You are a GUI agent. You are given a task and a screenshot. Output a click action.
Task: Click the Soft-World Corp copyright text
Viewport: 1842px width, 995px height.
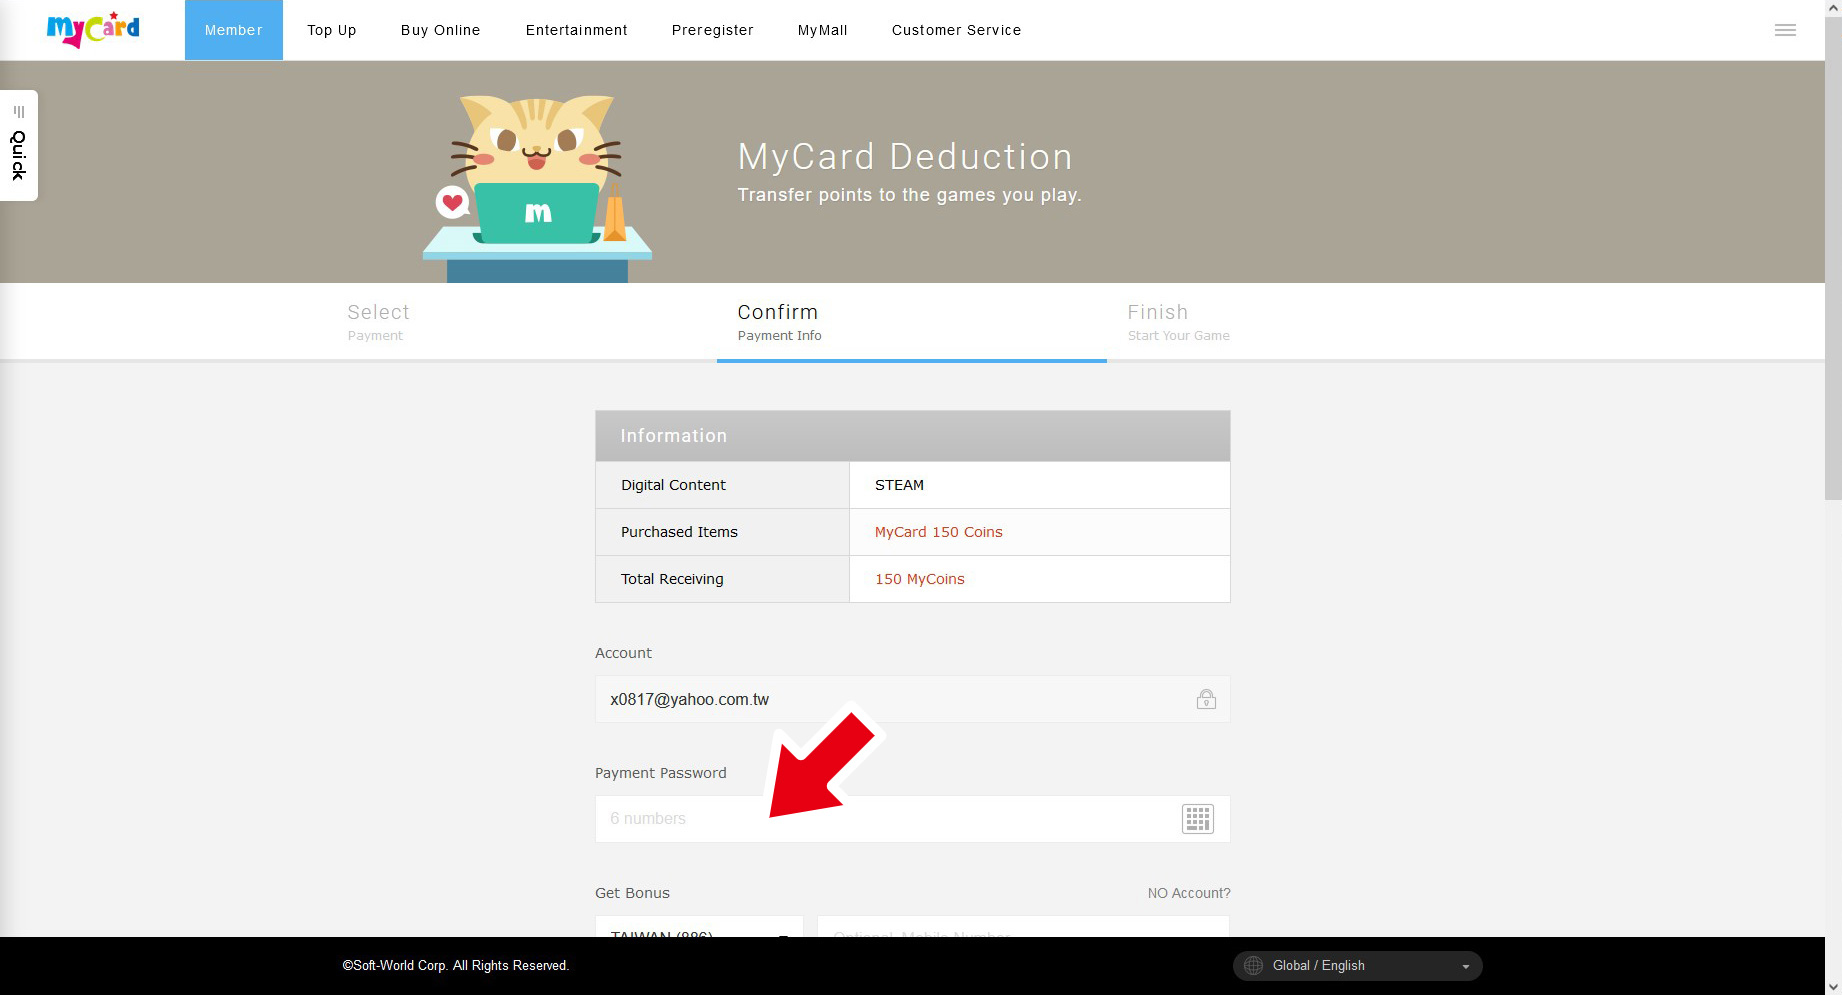coord(456,966)
